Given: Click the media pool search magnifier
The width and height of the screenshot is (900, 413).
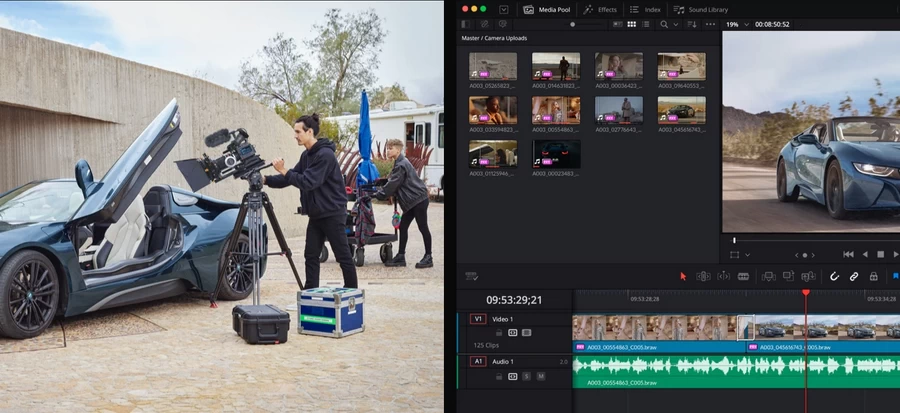Looking at the screenshot, I should [x=664, y=24].
